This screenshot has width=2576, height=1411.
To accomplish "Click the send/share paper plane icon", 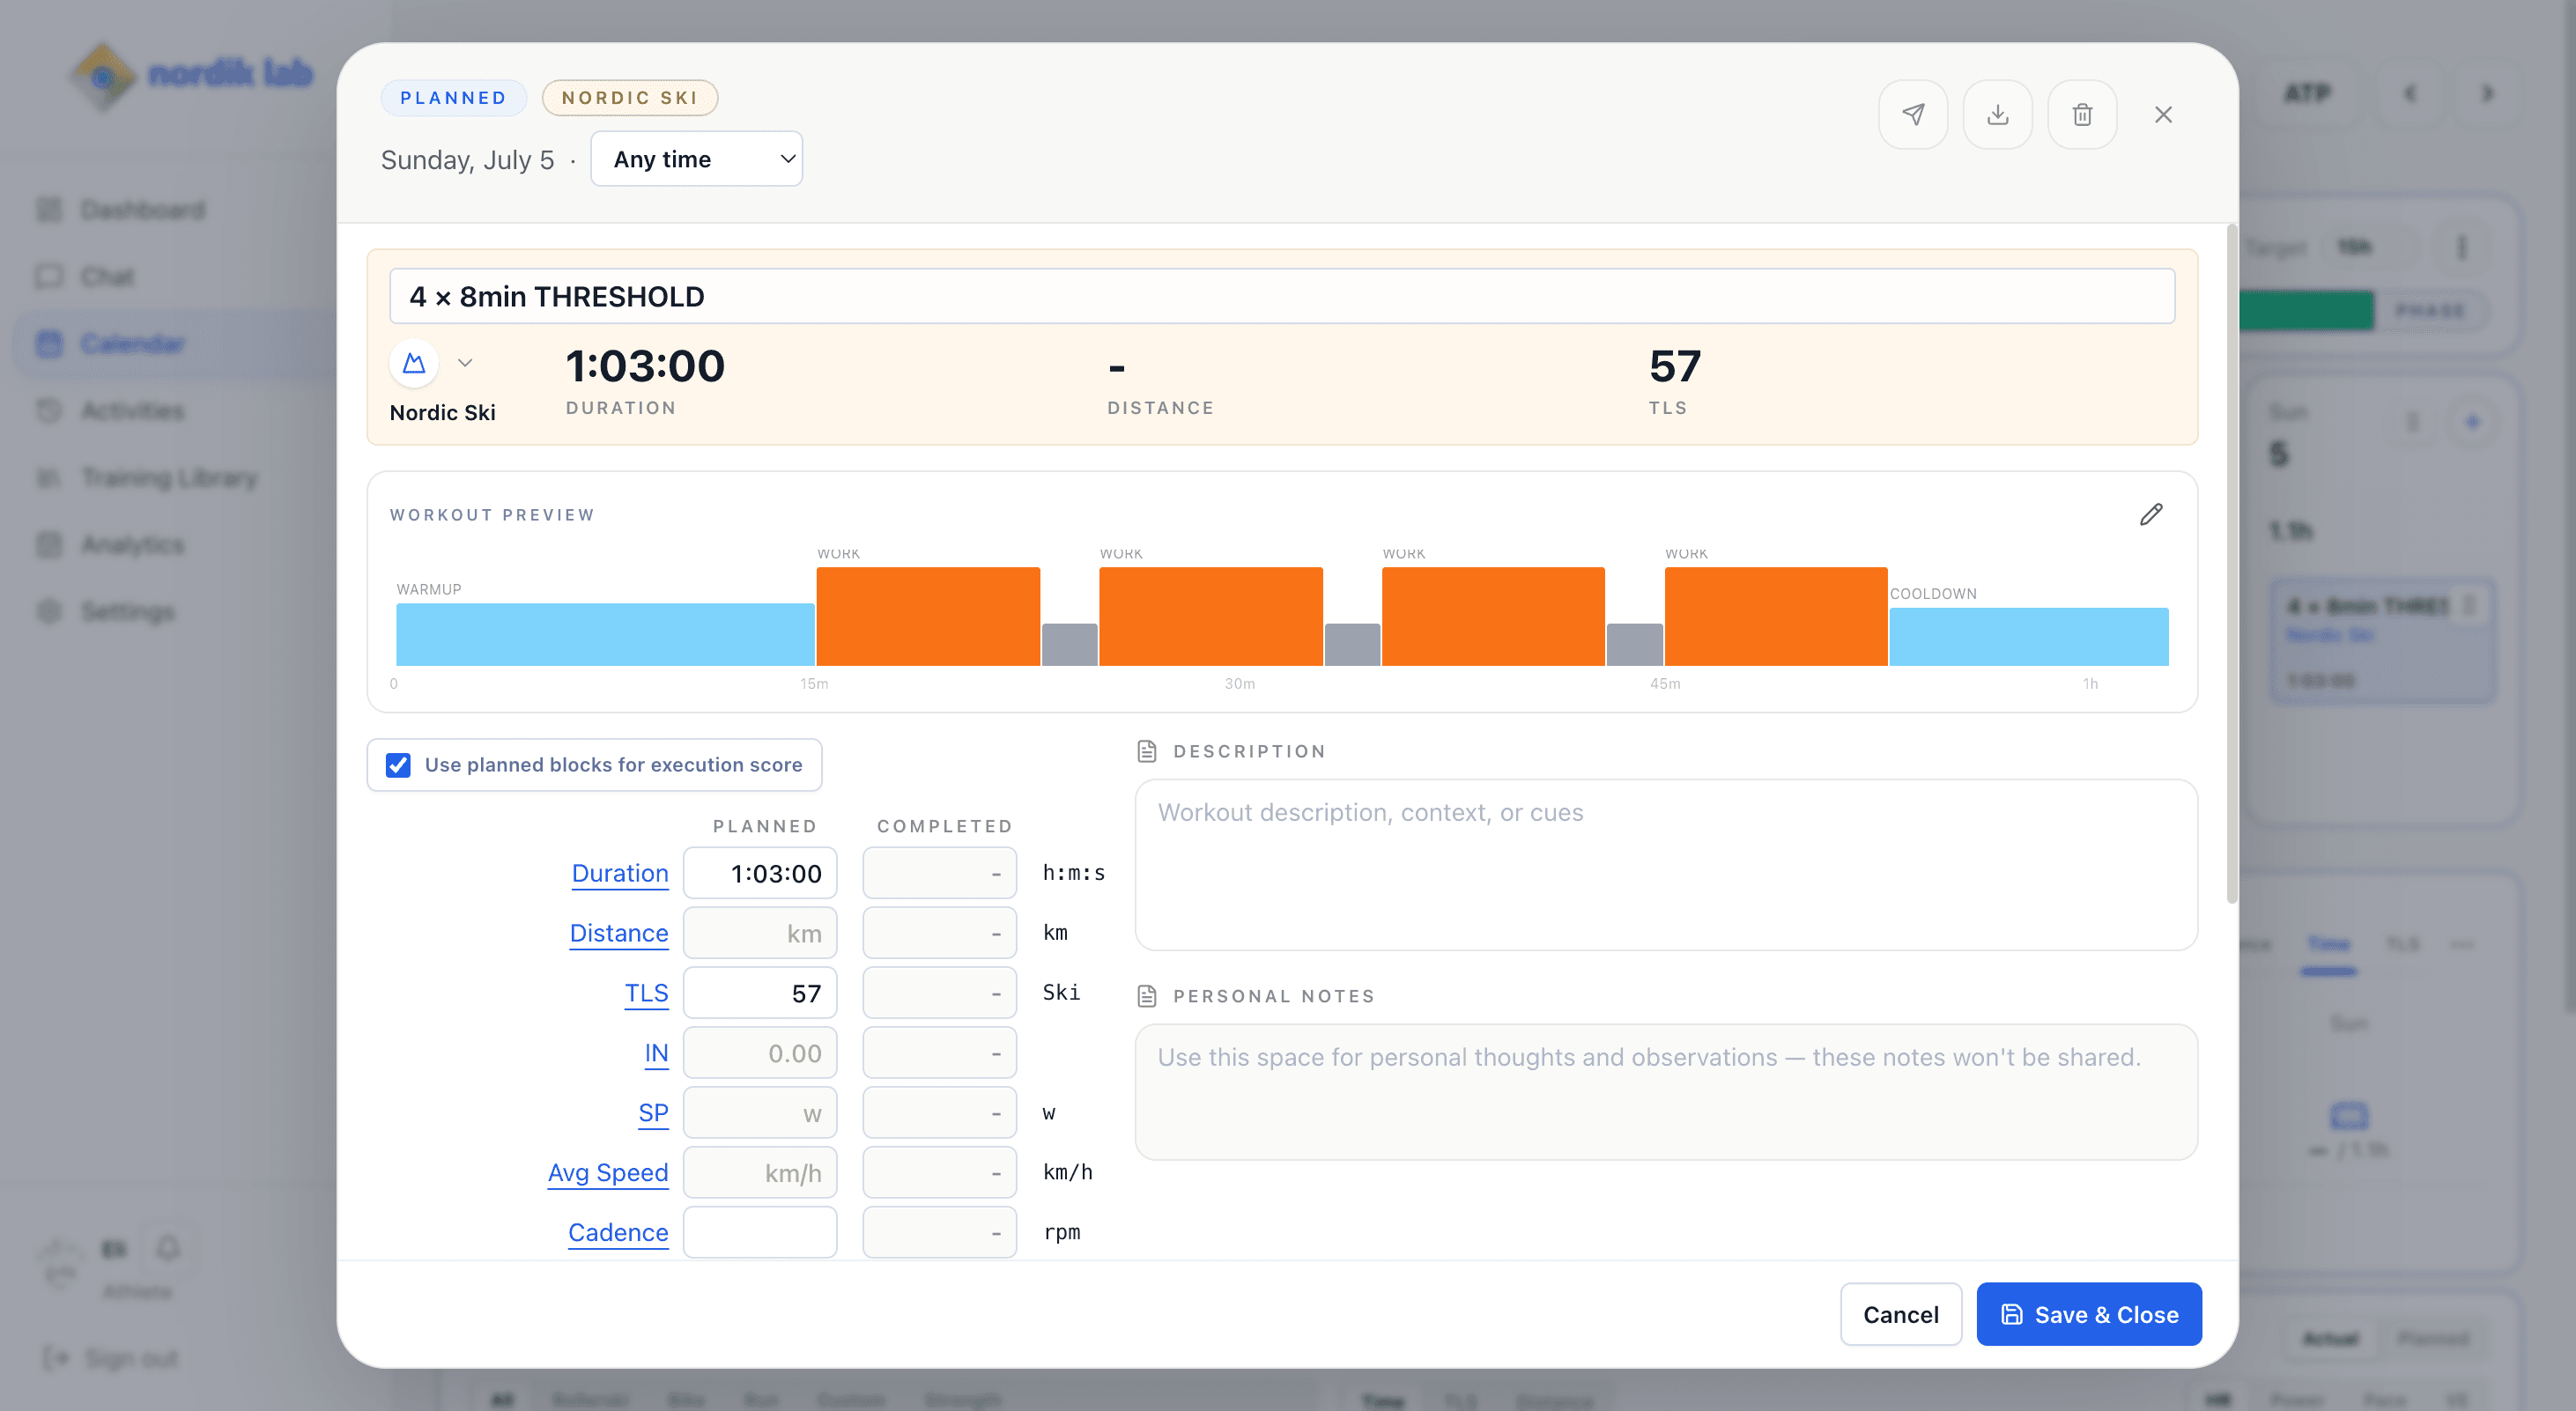I will (1913, 114).
